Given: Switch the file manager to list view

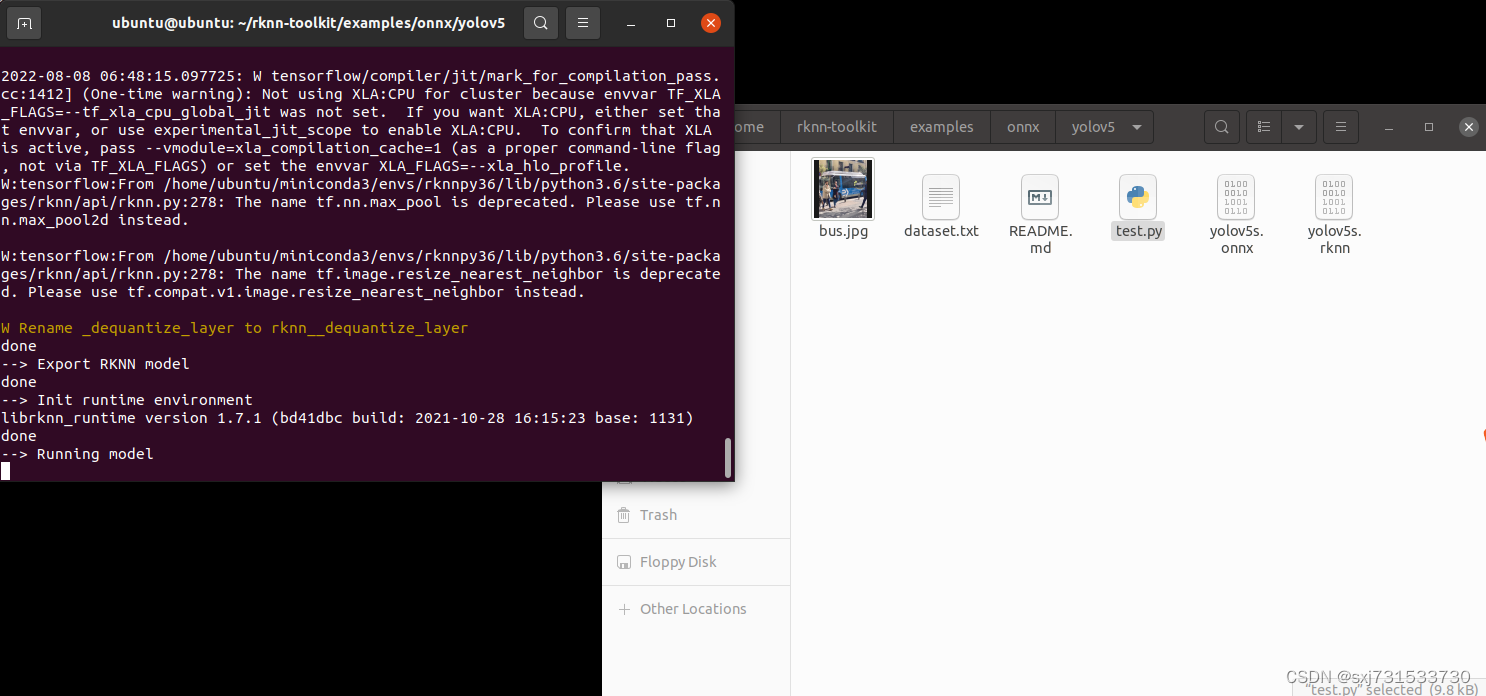Looking at the screenshot, I should [1262, 127].
